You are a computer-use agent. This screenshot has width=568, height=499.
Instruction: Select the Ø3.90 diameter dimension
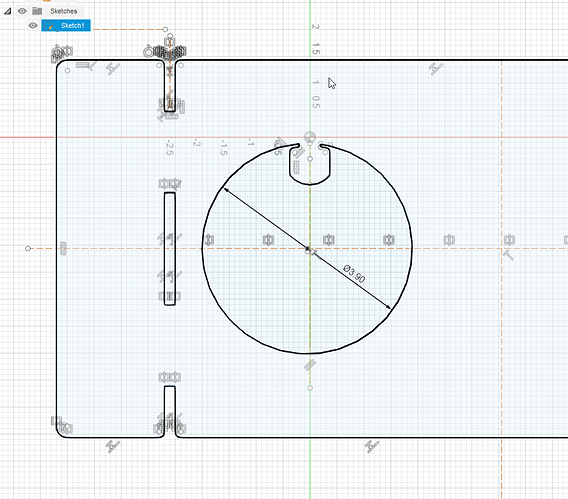tap(354, 274)
